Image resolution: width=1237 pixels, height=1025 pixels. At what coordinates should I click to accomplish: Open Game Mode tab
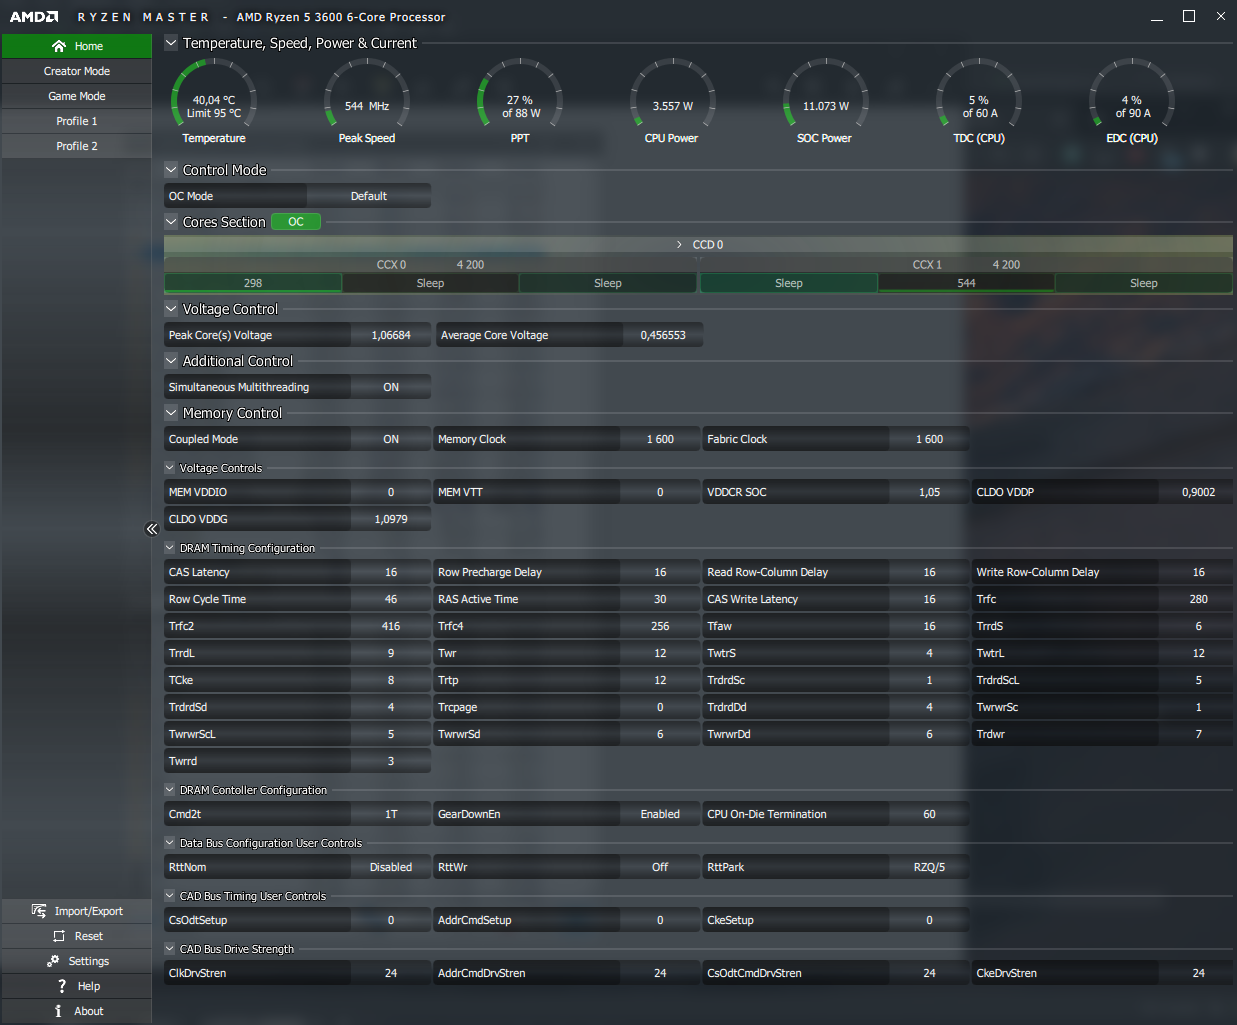click(x=77, y=96)
